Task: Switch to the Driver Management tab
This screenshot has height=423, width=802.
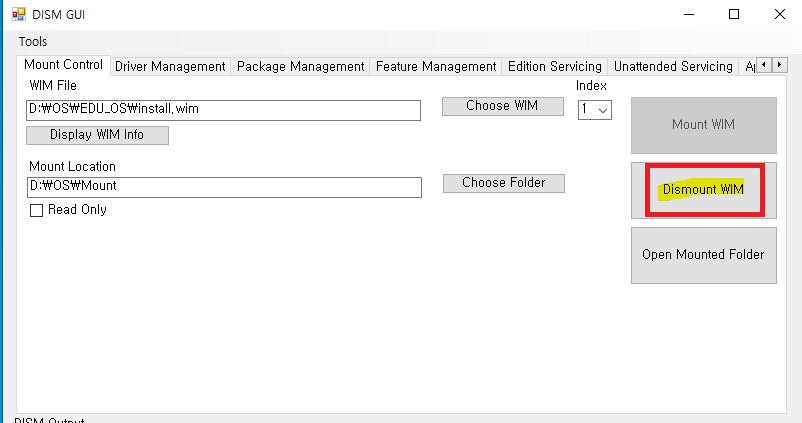Action: tap(170, 66)
